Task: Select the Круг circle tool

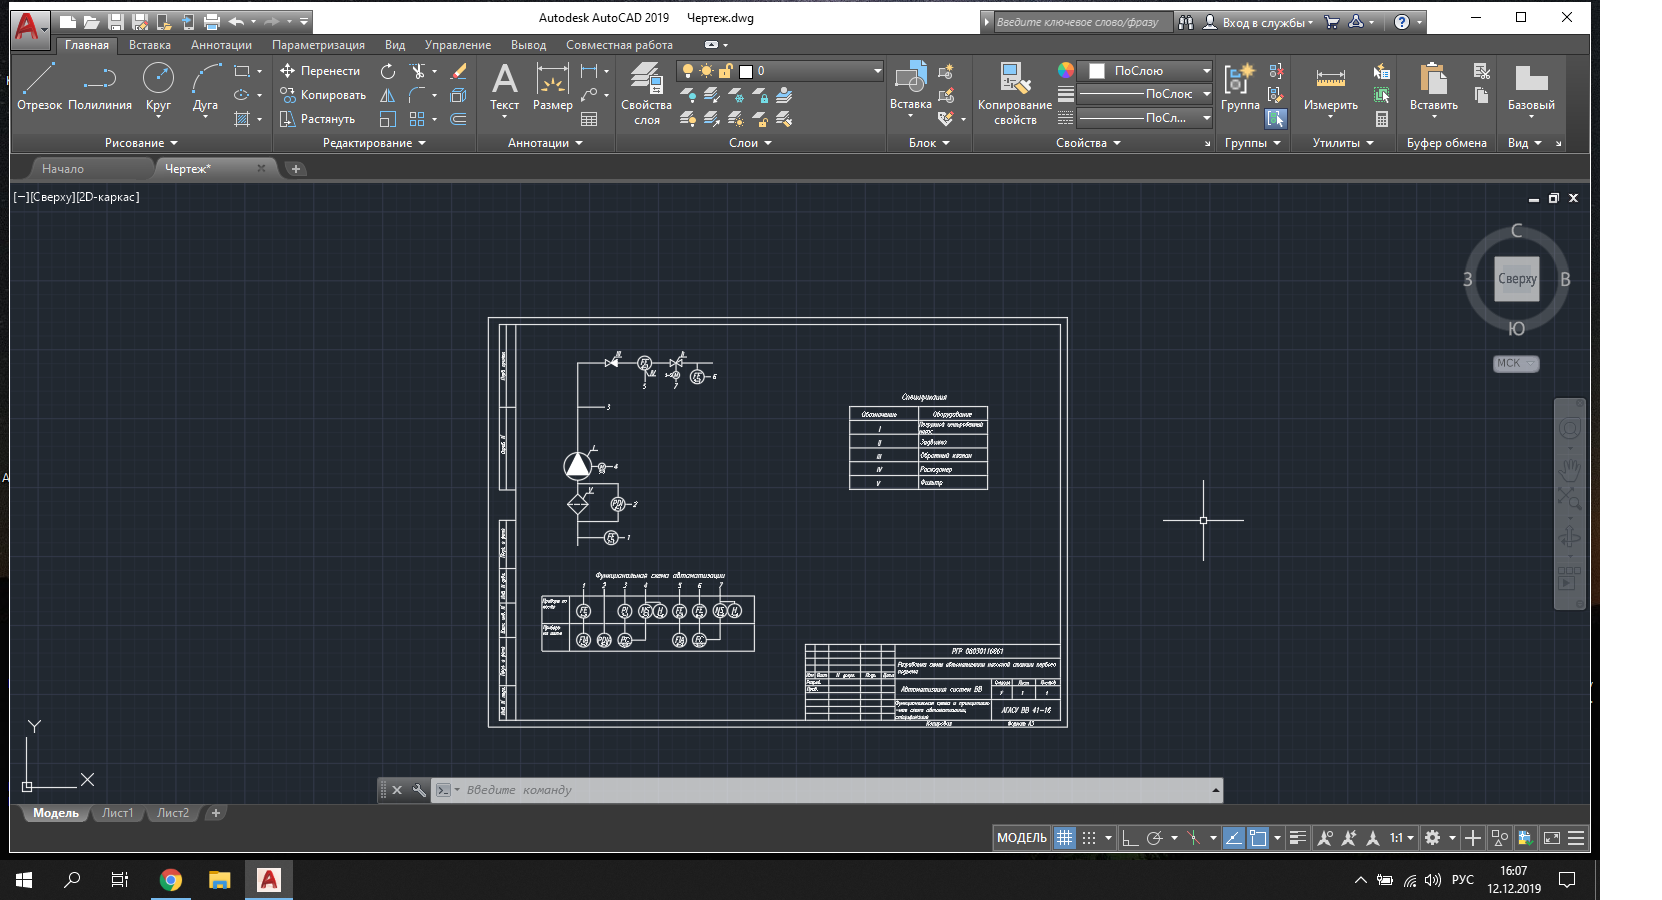Action: pyautogui.click(x=158, y=86)
